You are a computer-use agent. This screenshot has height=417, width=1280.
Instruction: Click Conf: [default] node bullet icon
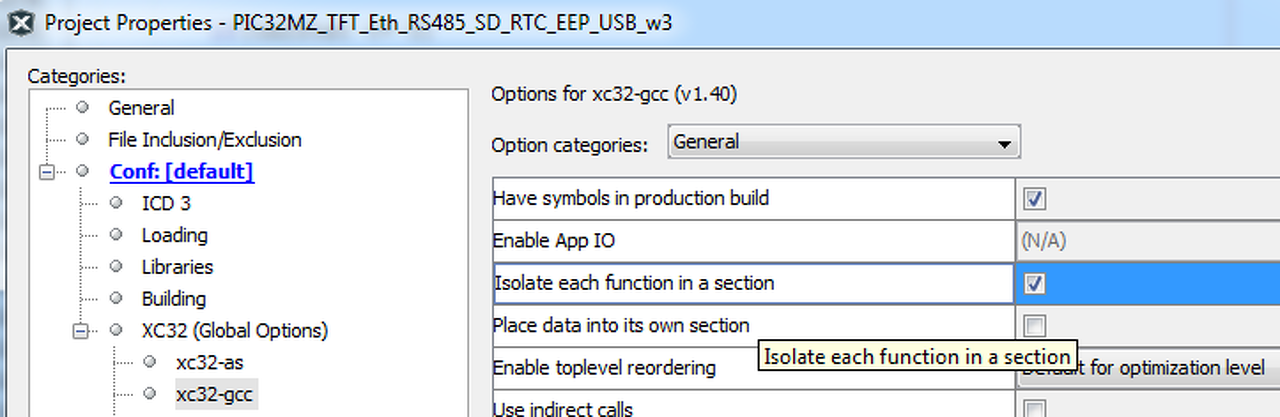[82, 171]
